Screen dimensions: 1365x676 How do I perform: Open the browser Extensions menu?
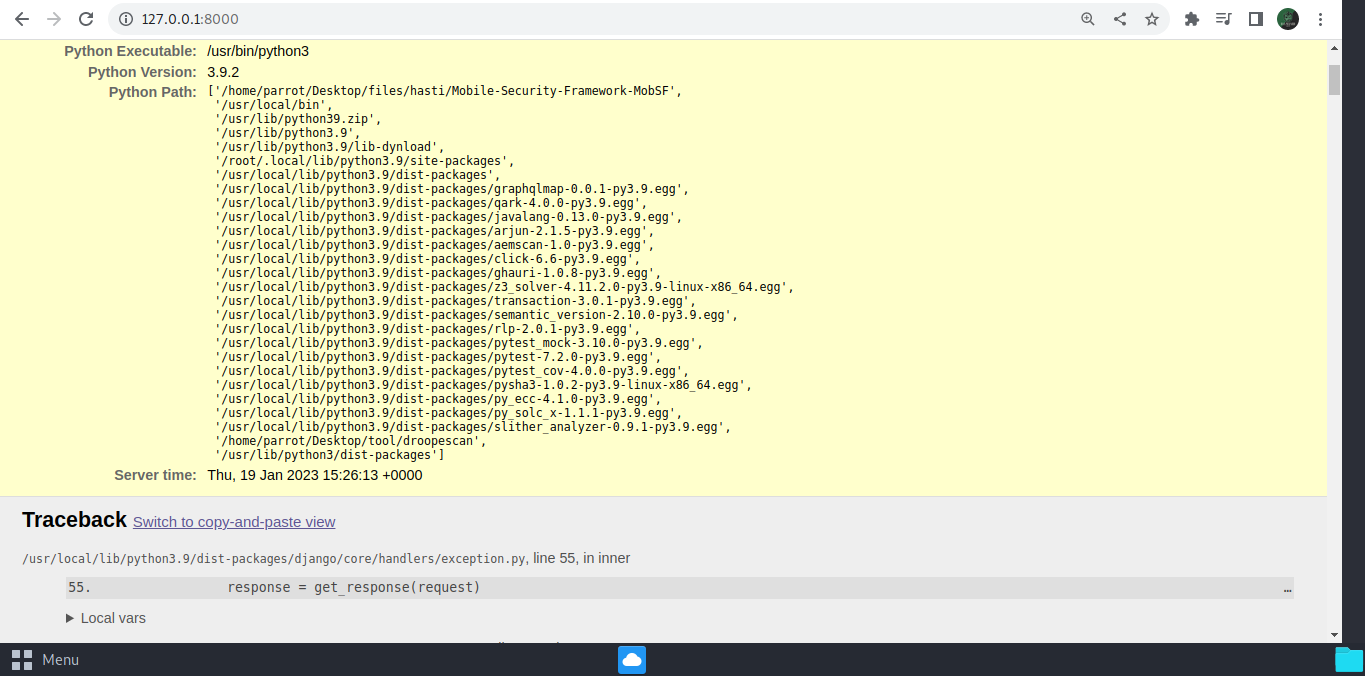(1191, 18)
